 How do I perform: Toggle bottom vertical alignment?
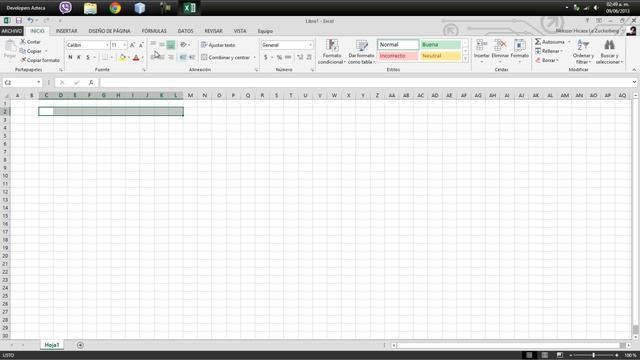pos(171,44)
